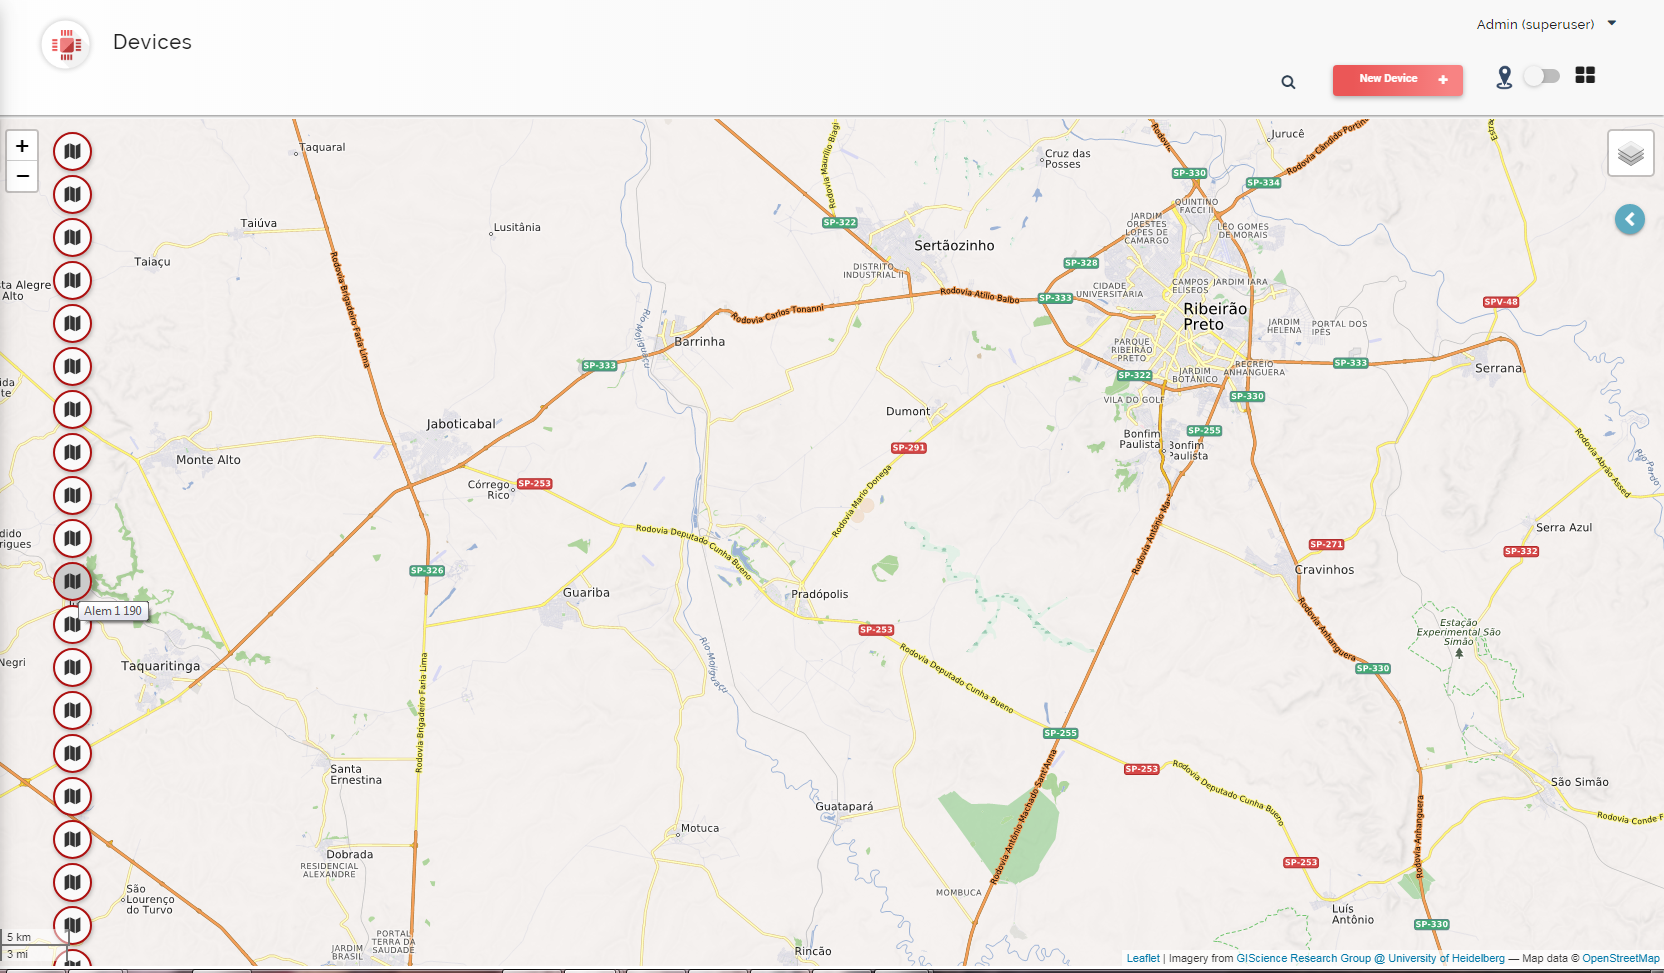Image resolution: width=1664 pixels, height=973 pixels.
Task: Switch to grid view using the grid icon
Action: 1584,75
